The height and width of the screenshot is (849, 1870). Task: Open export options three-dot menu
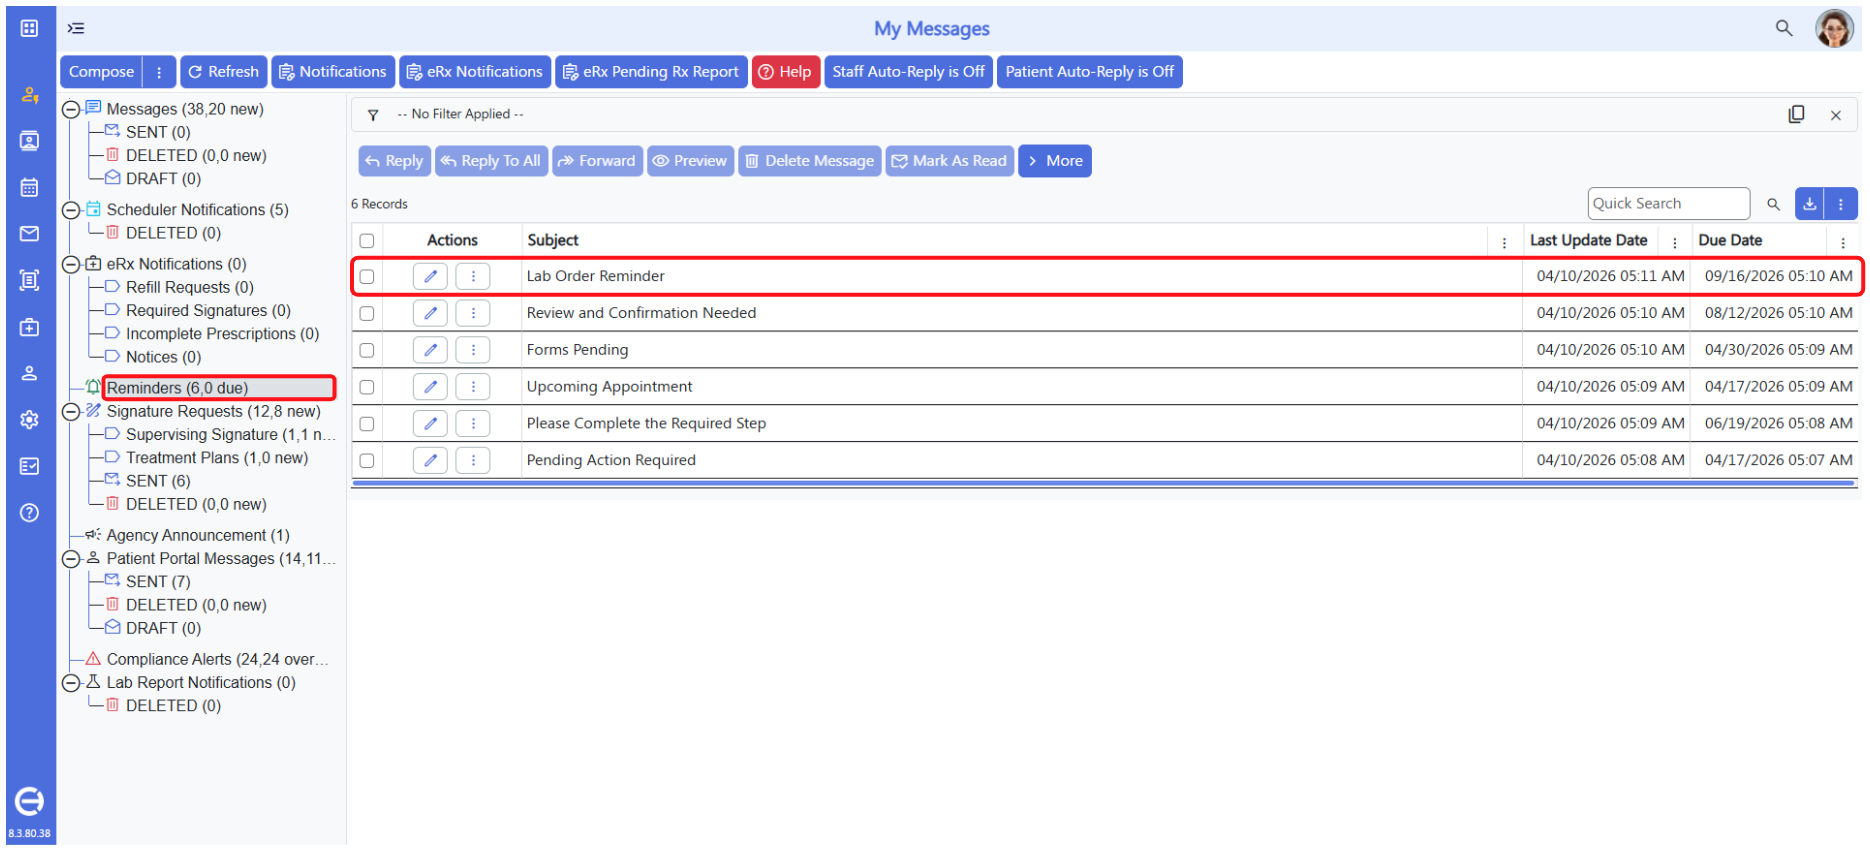(x=1840, y=204)
